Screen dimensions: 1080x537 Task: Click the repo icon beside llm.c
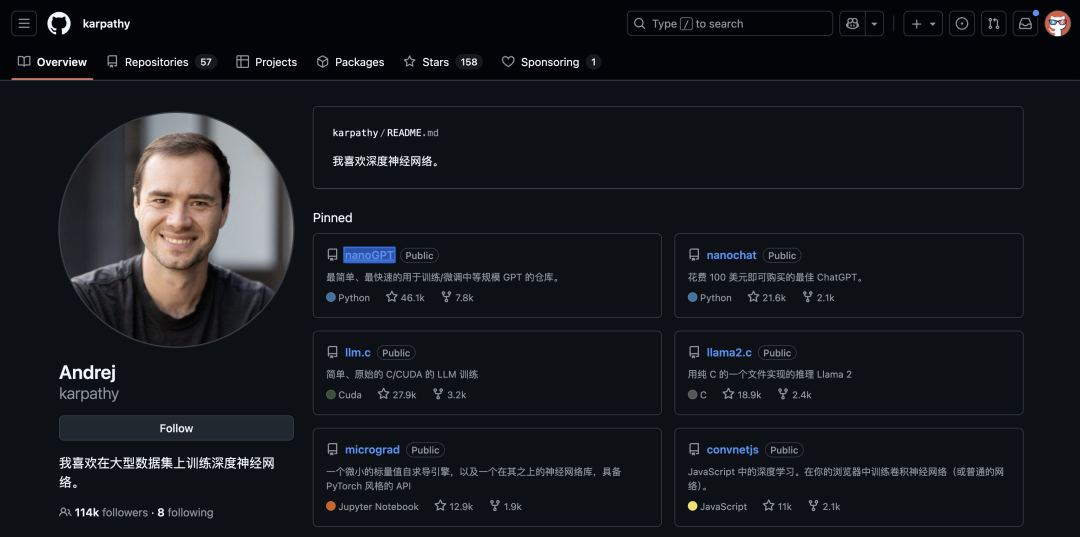(333, 352)
